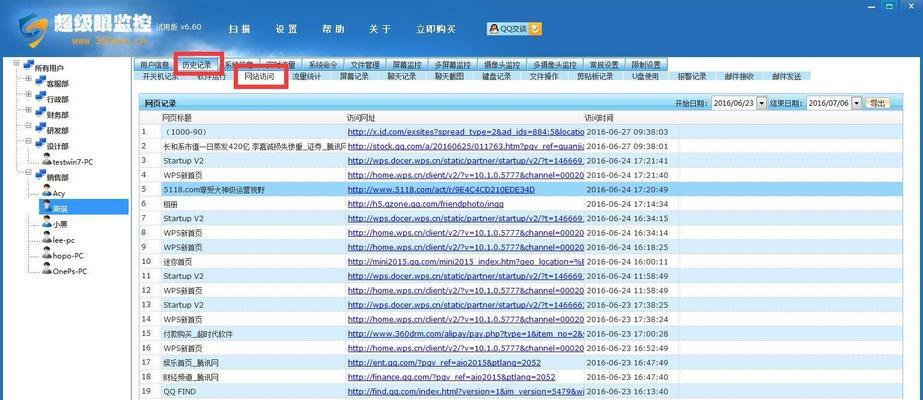Image resolution: width=923 pixels, height=400 pixels.
Task: Open the 报警记录 sub-tab
Action: point(692,76)
